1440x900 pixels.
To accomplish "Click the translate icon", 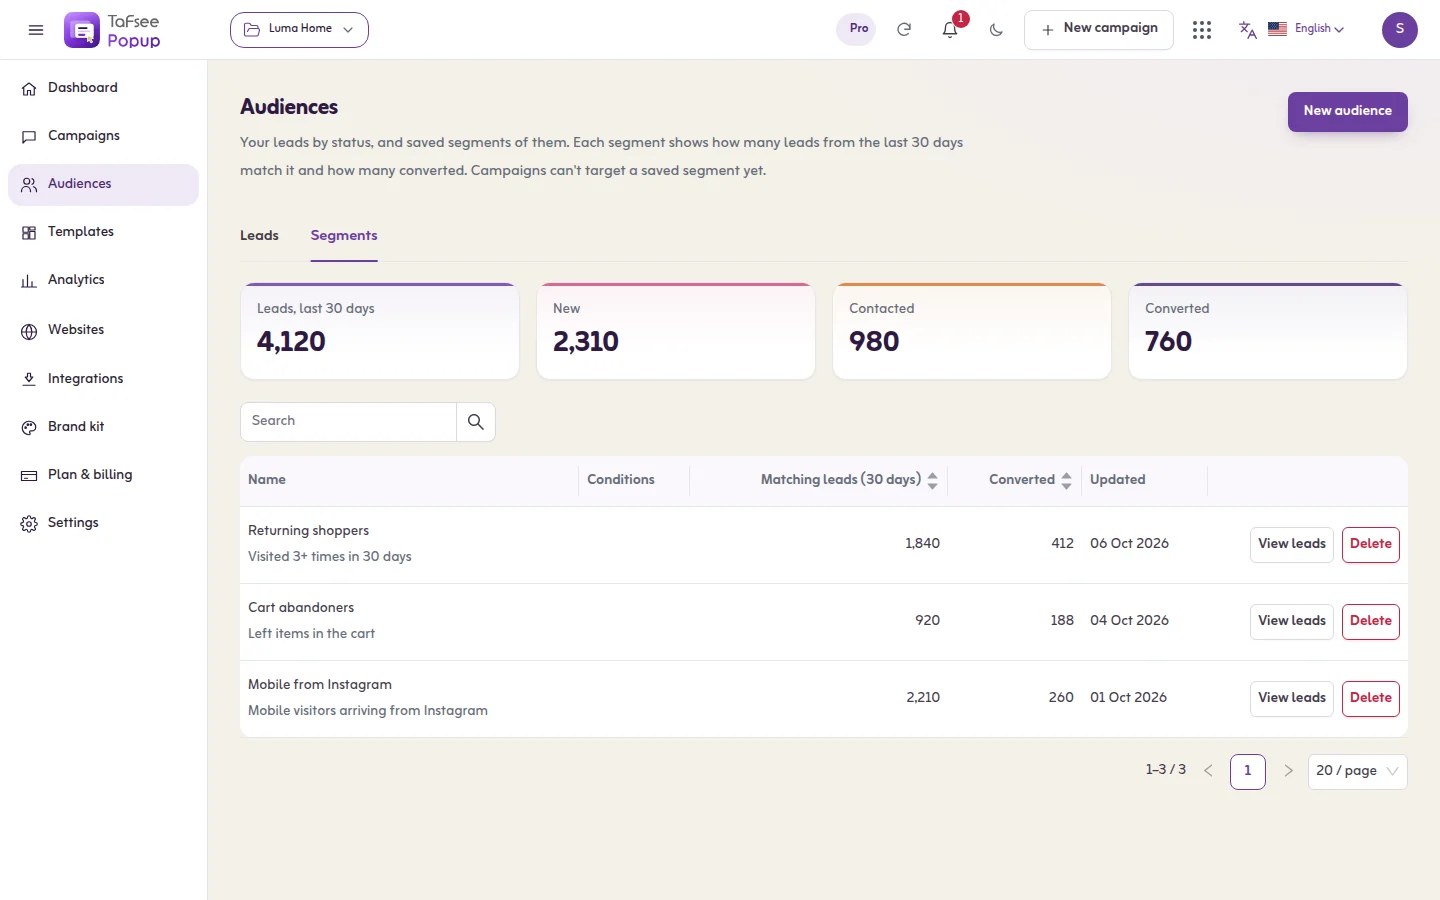I will pos(1247,30).
